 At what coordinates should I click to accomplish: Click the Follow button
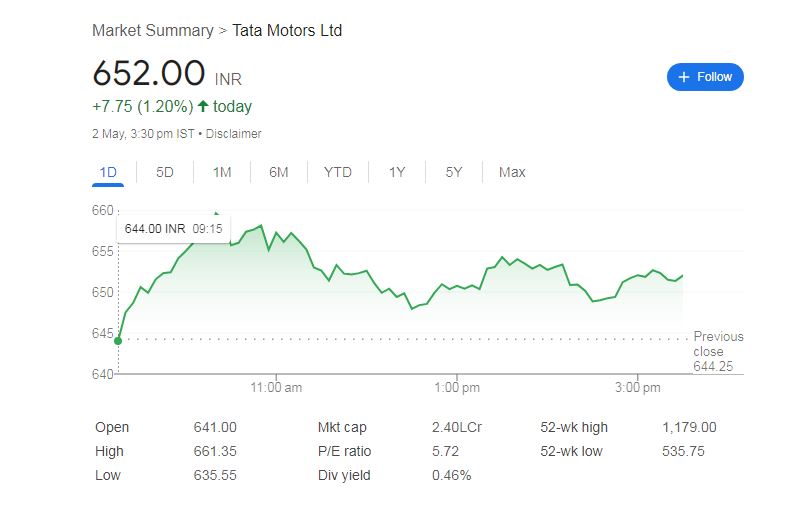[705, 77]
